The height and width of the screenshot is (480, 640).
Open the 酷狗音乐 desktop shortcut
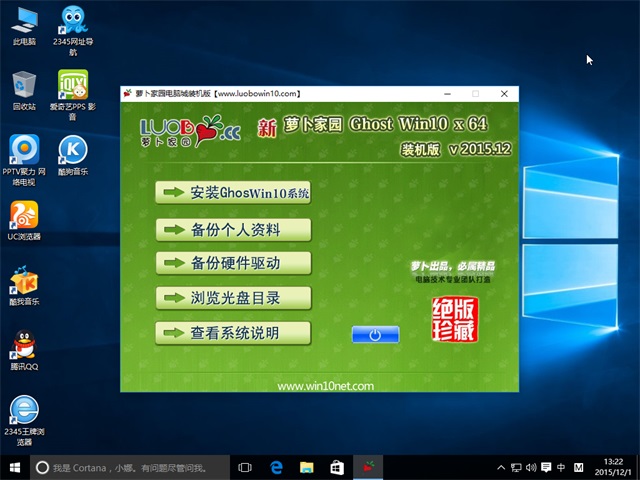coord(73,155)
